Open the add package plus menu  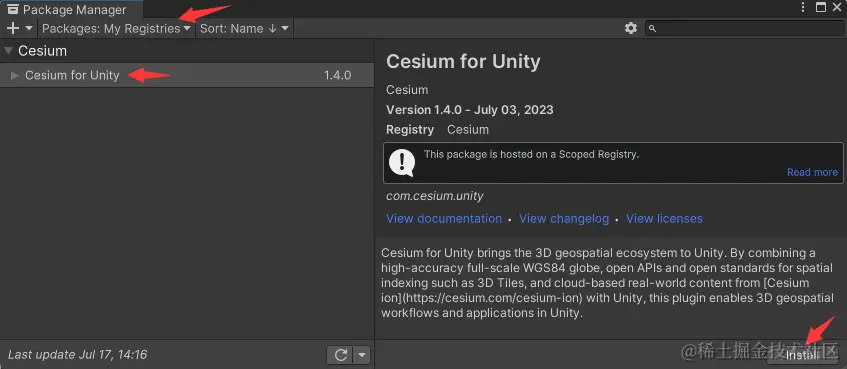(x=19, y=28)
